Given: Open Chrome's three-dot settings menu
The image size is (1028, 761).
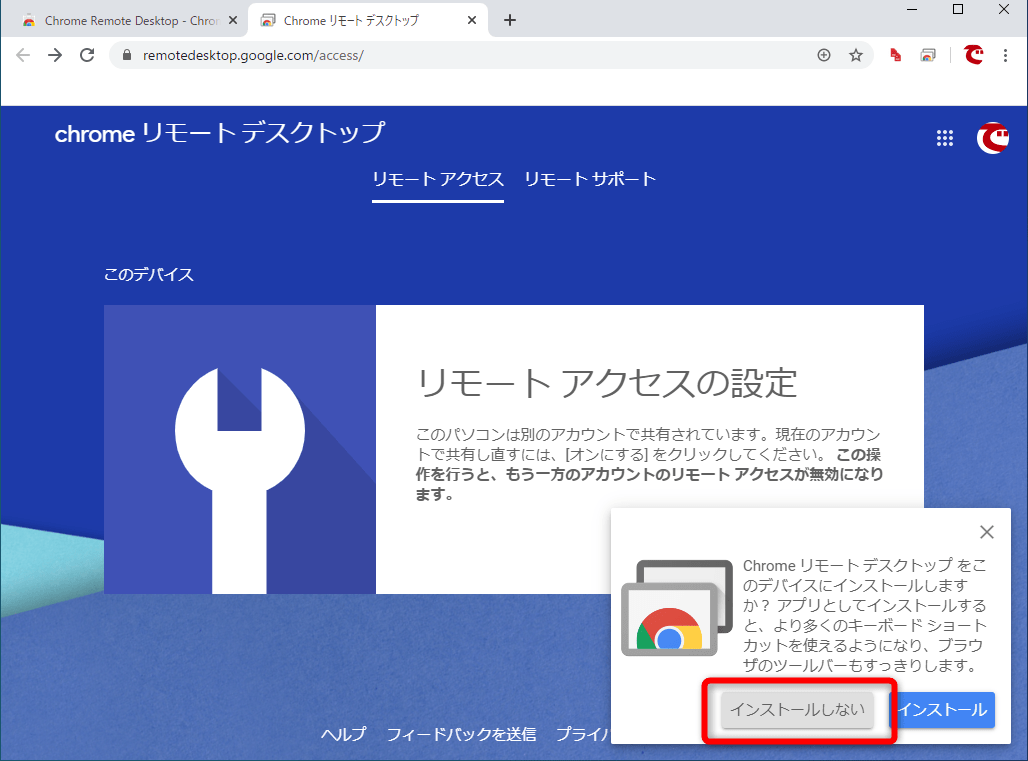Looking at the screenshot, I should coord(1005,55).
